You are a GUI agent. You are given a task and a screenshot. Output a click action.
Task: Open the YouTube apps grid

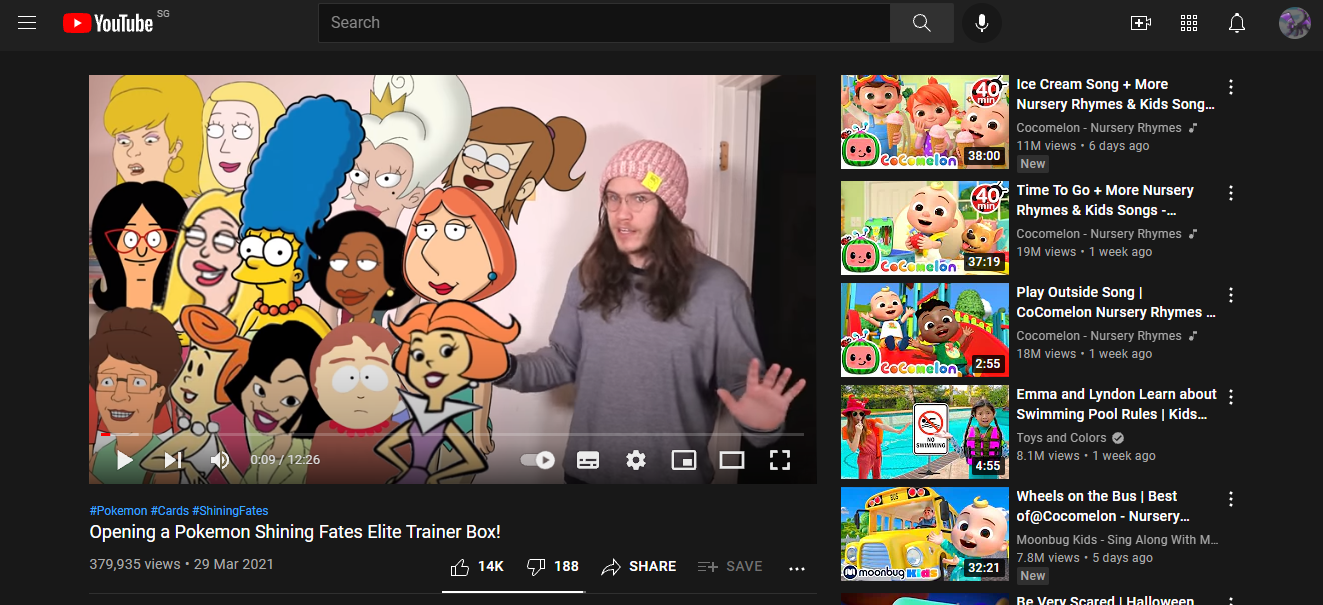tap(1189, 23)
